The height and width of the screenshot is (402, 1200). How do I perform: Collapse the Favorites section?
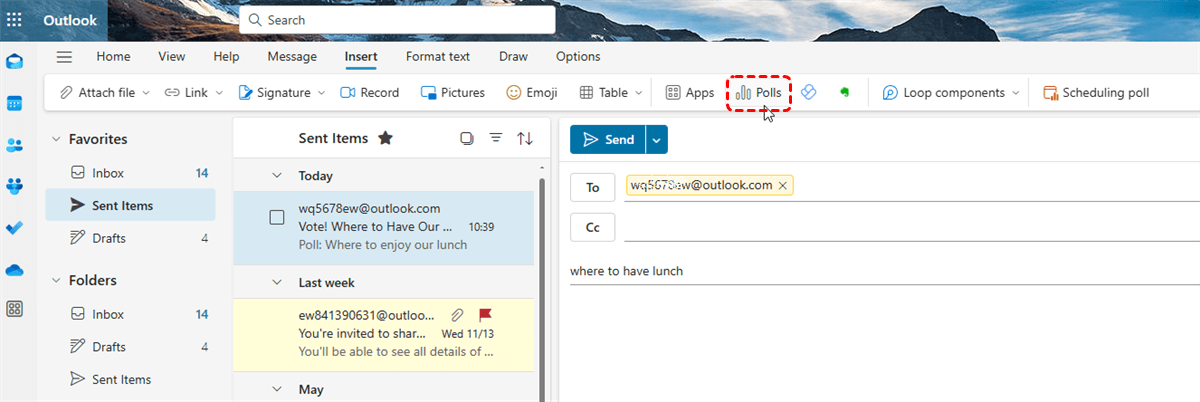coord(55,140)
